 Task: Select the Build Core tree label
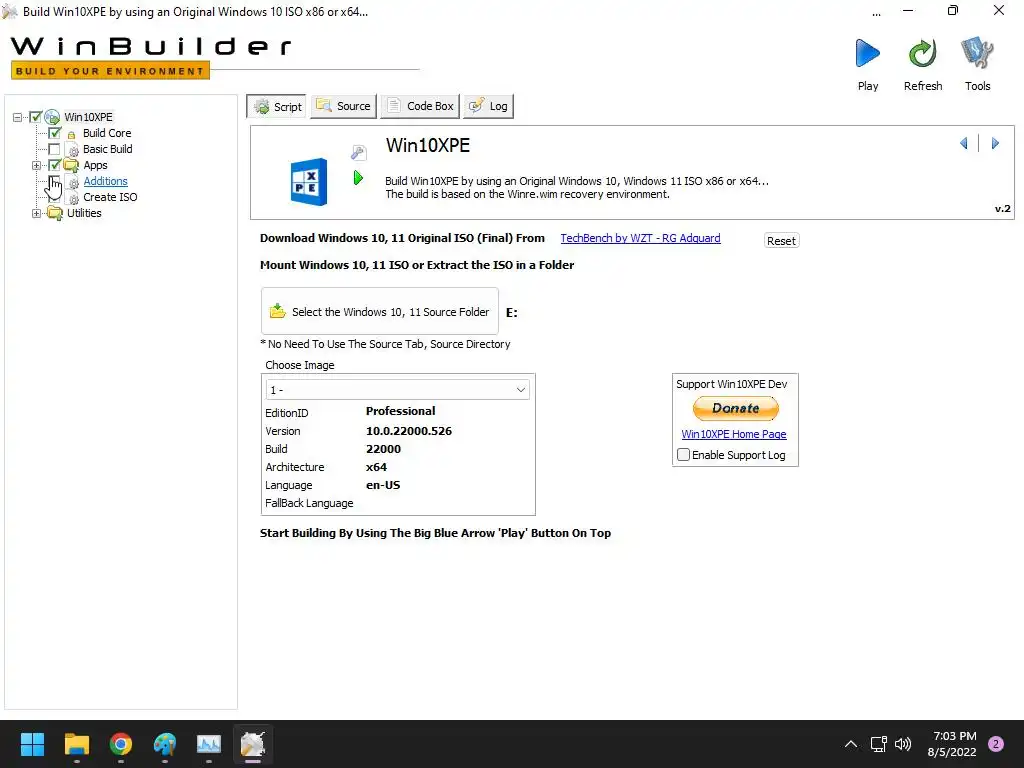click(106, 133)
